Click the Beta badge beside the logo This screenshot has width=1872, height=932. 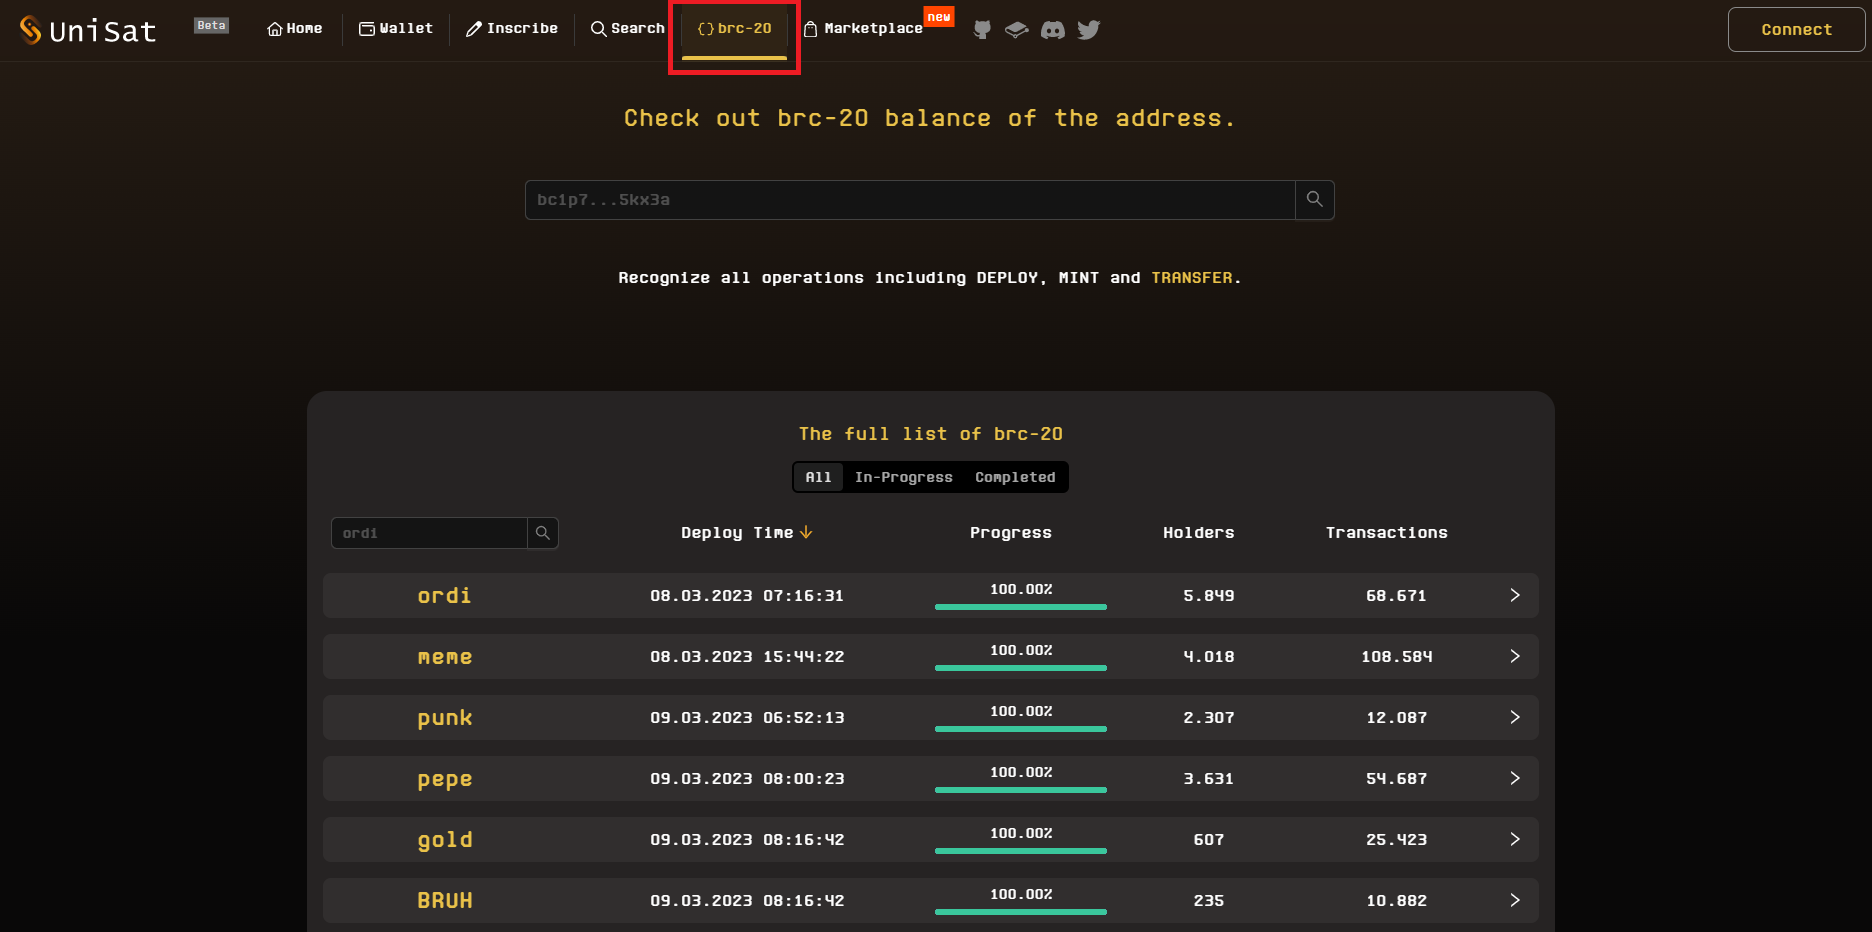coord(211,26)
